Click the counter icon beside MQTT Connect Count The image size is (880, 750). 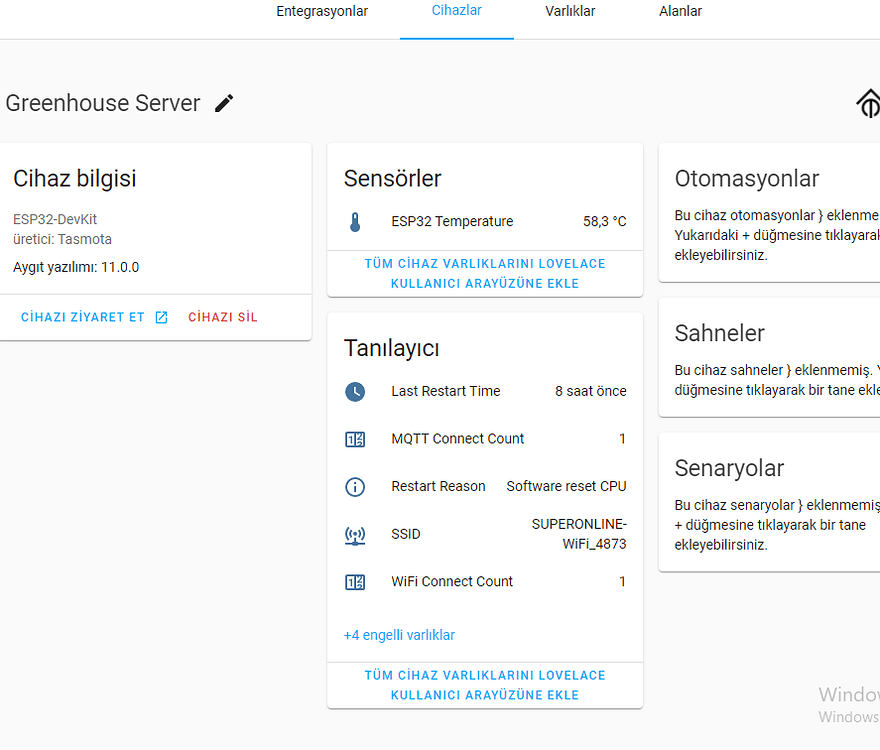coord(355,439)
